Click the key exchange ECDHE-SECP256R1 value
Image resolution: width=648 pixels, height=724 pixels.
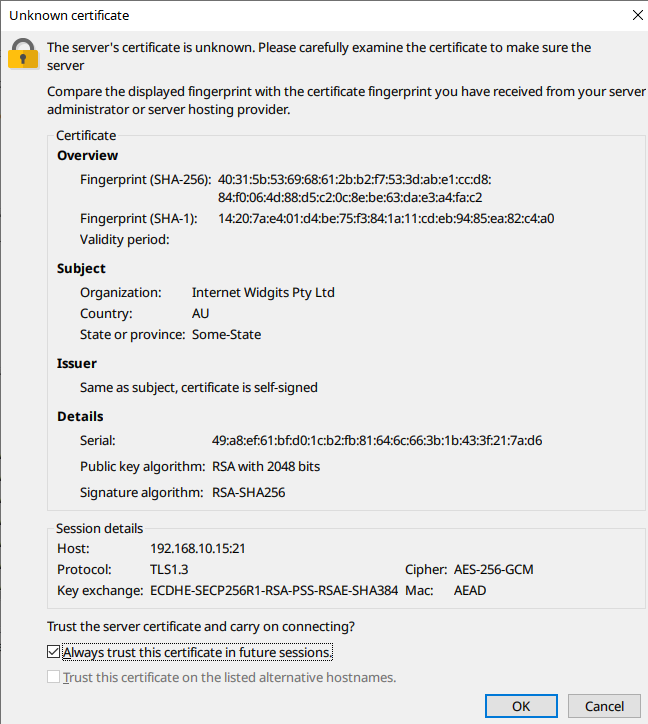click(274, 591)
